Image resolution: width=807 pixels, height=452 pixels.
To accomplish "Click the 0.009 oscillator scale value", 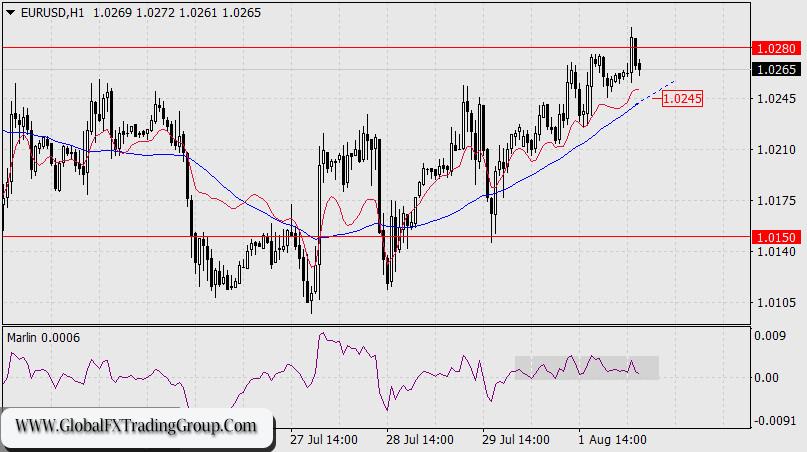I will 769,336.
